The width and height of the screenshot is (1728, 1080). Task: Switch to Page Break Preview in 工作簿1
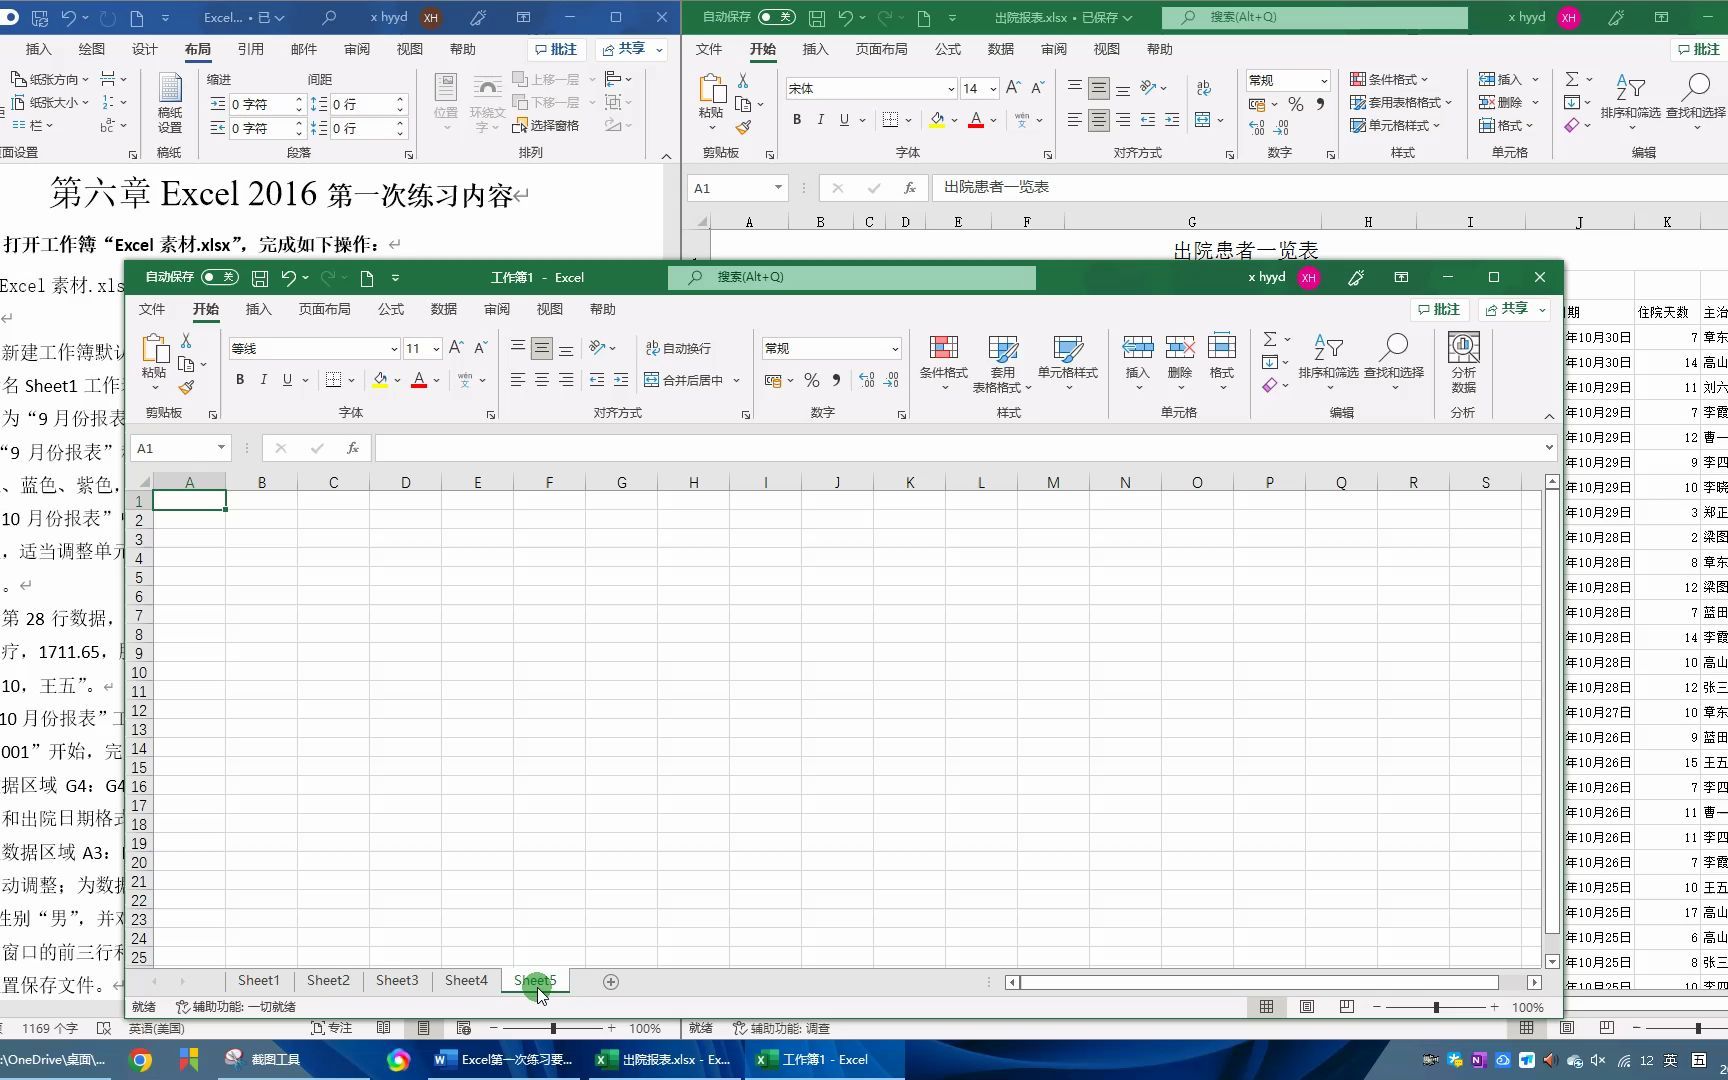pos(1347,1007)
